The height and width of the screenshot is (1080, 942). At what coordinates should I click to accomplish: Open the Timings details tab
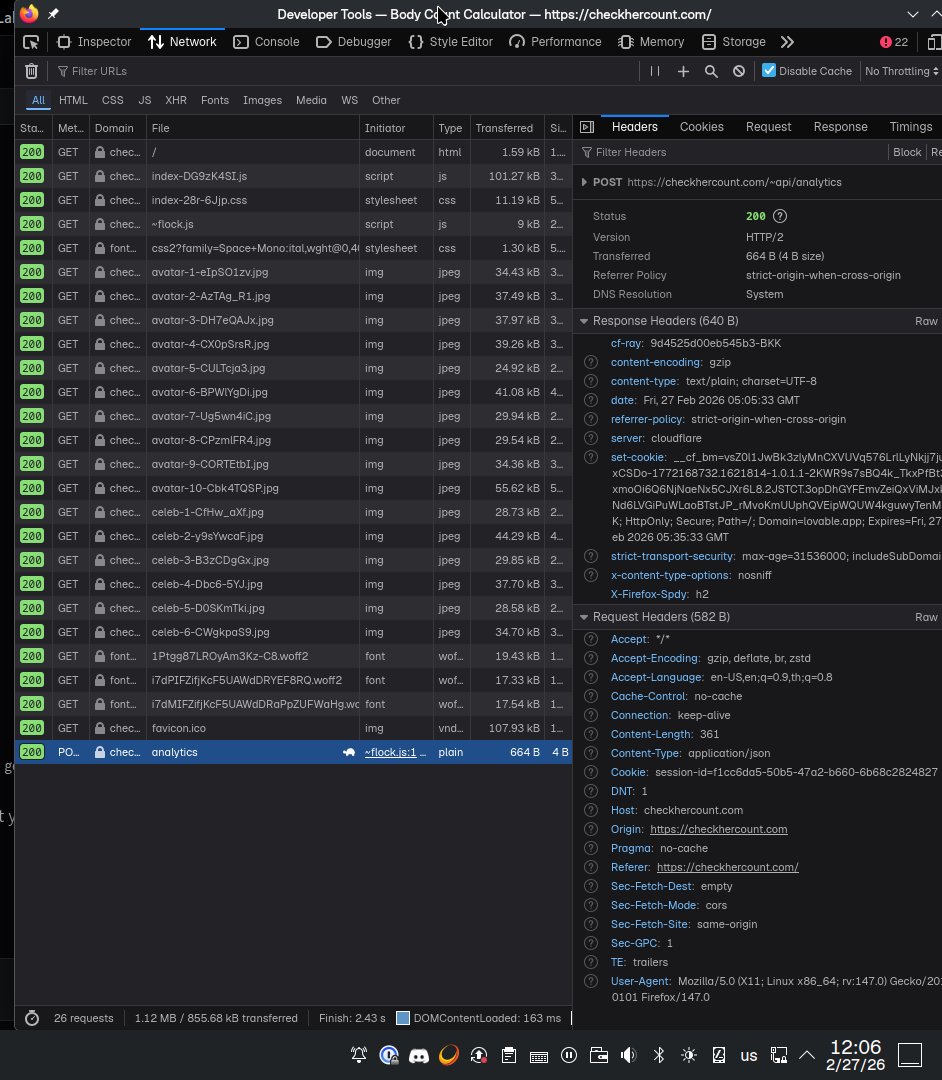coord(910,127)
